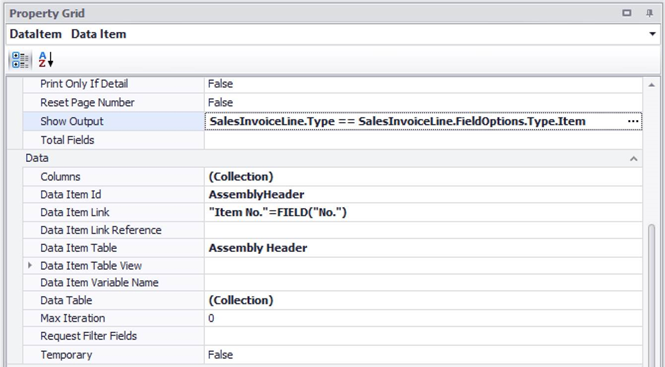Image resolution: width=665 pixels, height=367 pixels.
Task: Click the vertical scrollbar thumb
Action: click(x=651, y=293)
